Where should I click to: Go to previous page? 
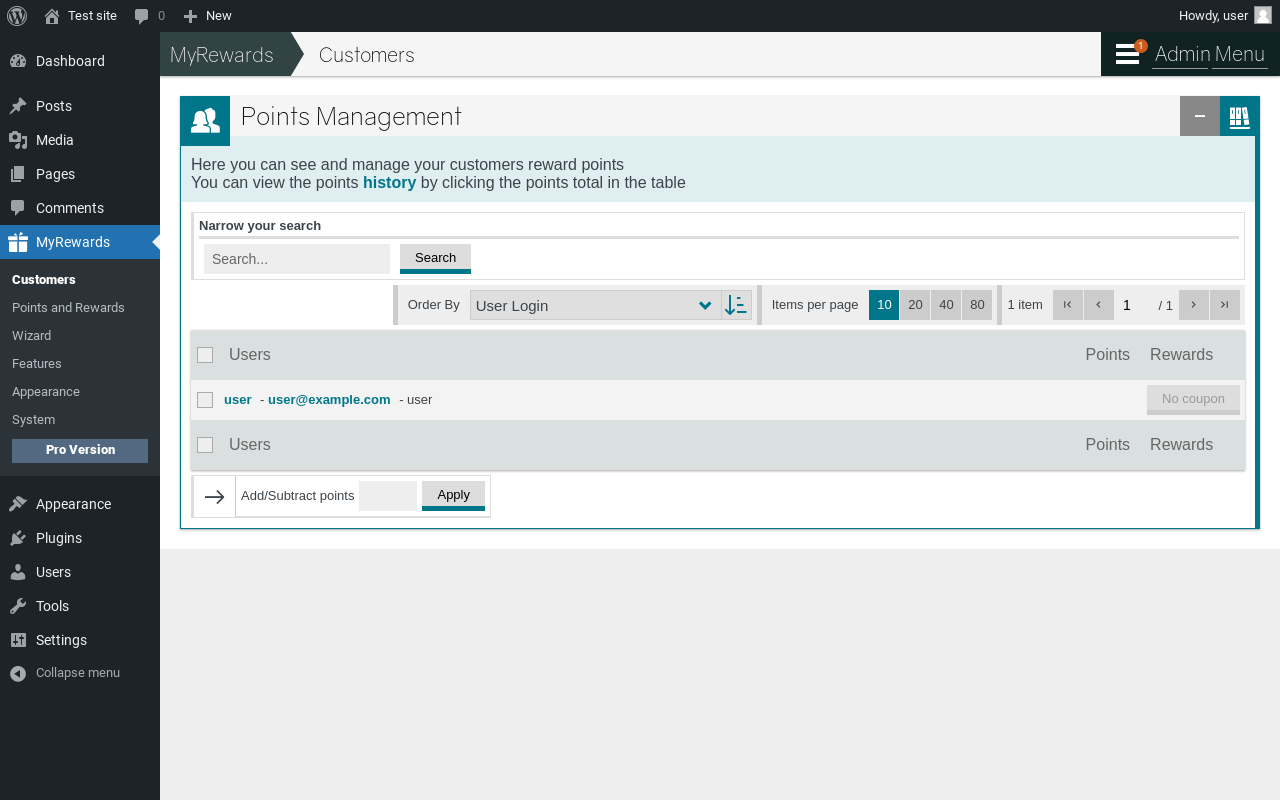click(1099, 305)
